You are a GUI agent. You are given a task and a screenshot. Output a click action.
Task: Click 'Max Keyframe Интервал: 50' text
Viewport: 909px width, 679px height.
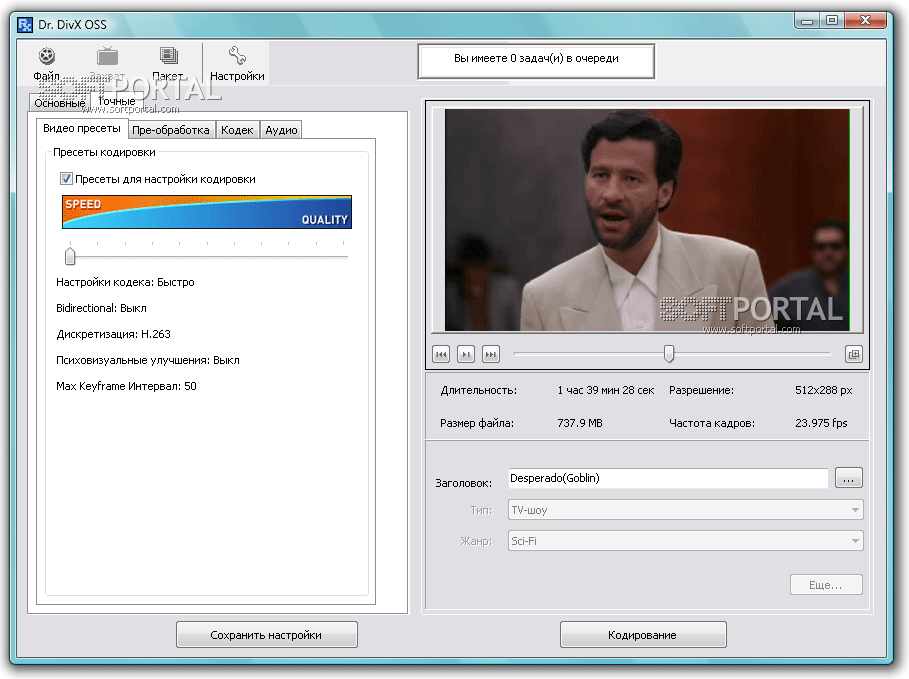coord(126,386)
